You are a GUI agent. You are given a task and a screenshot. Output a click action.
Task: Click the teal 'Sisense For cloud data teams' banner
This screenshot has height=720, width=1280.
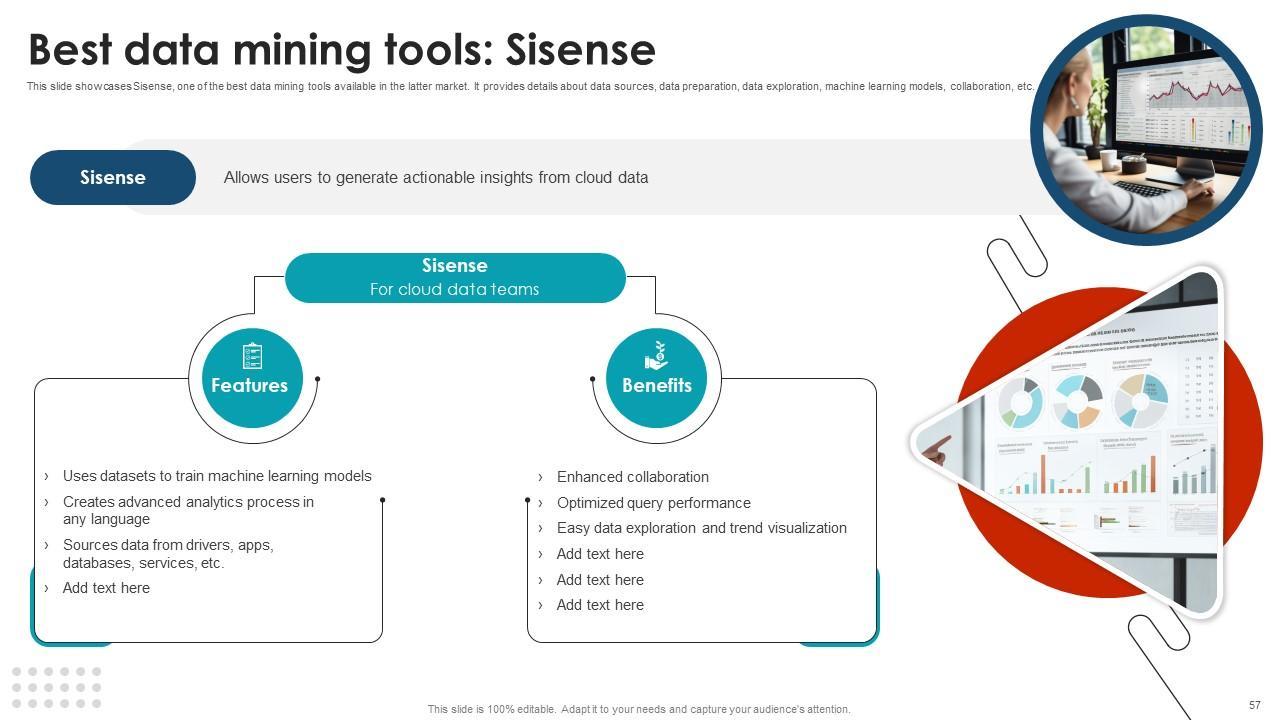click(x=455, y=278)
